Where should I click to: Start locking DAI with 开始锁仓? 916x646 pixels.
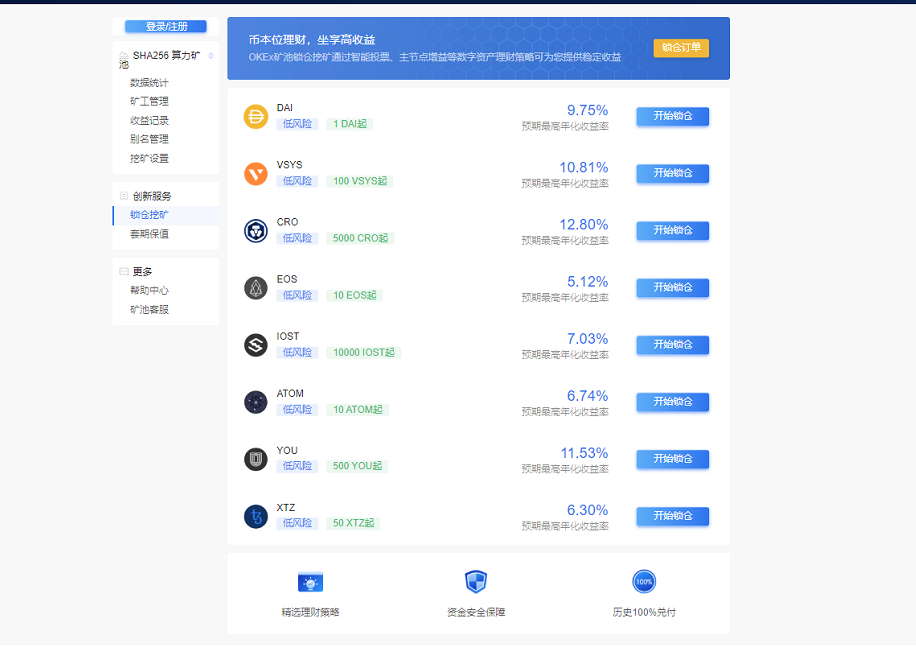tap(672, 116)
